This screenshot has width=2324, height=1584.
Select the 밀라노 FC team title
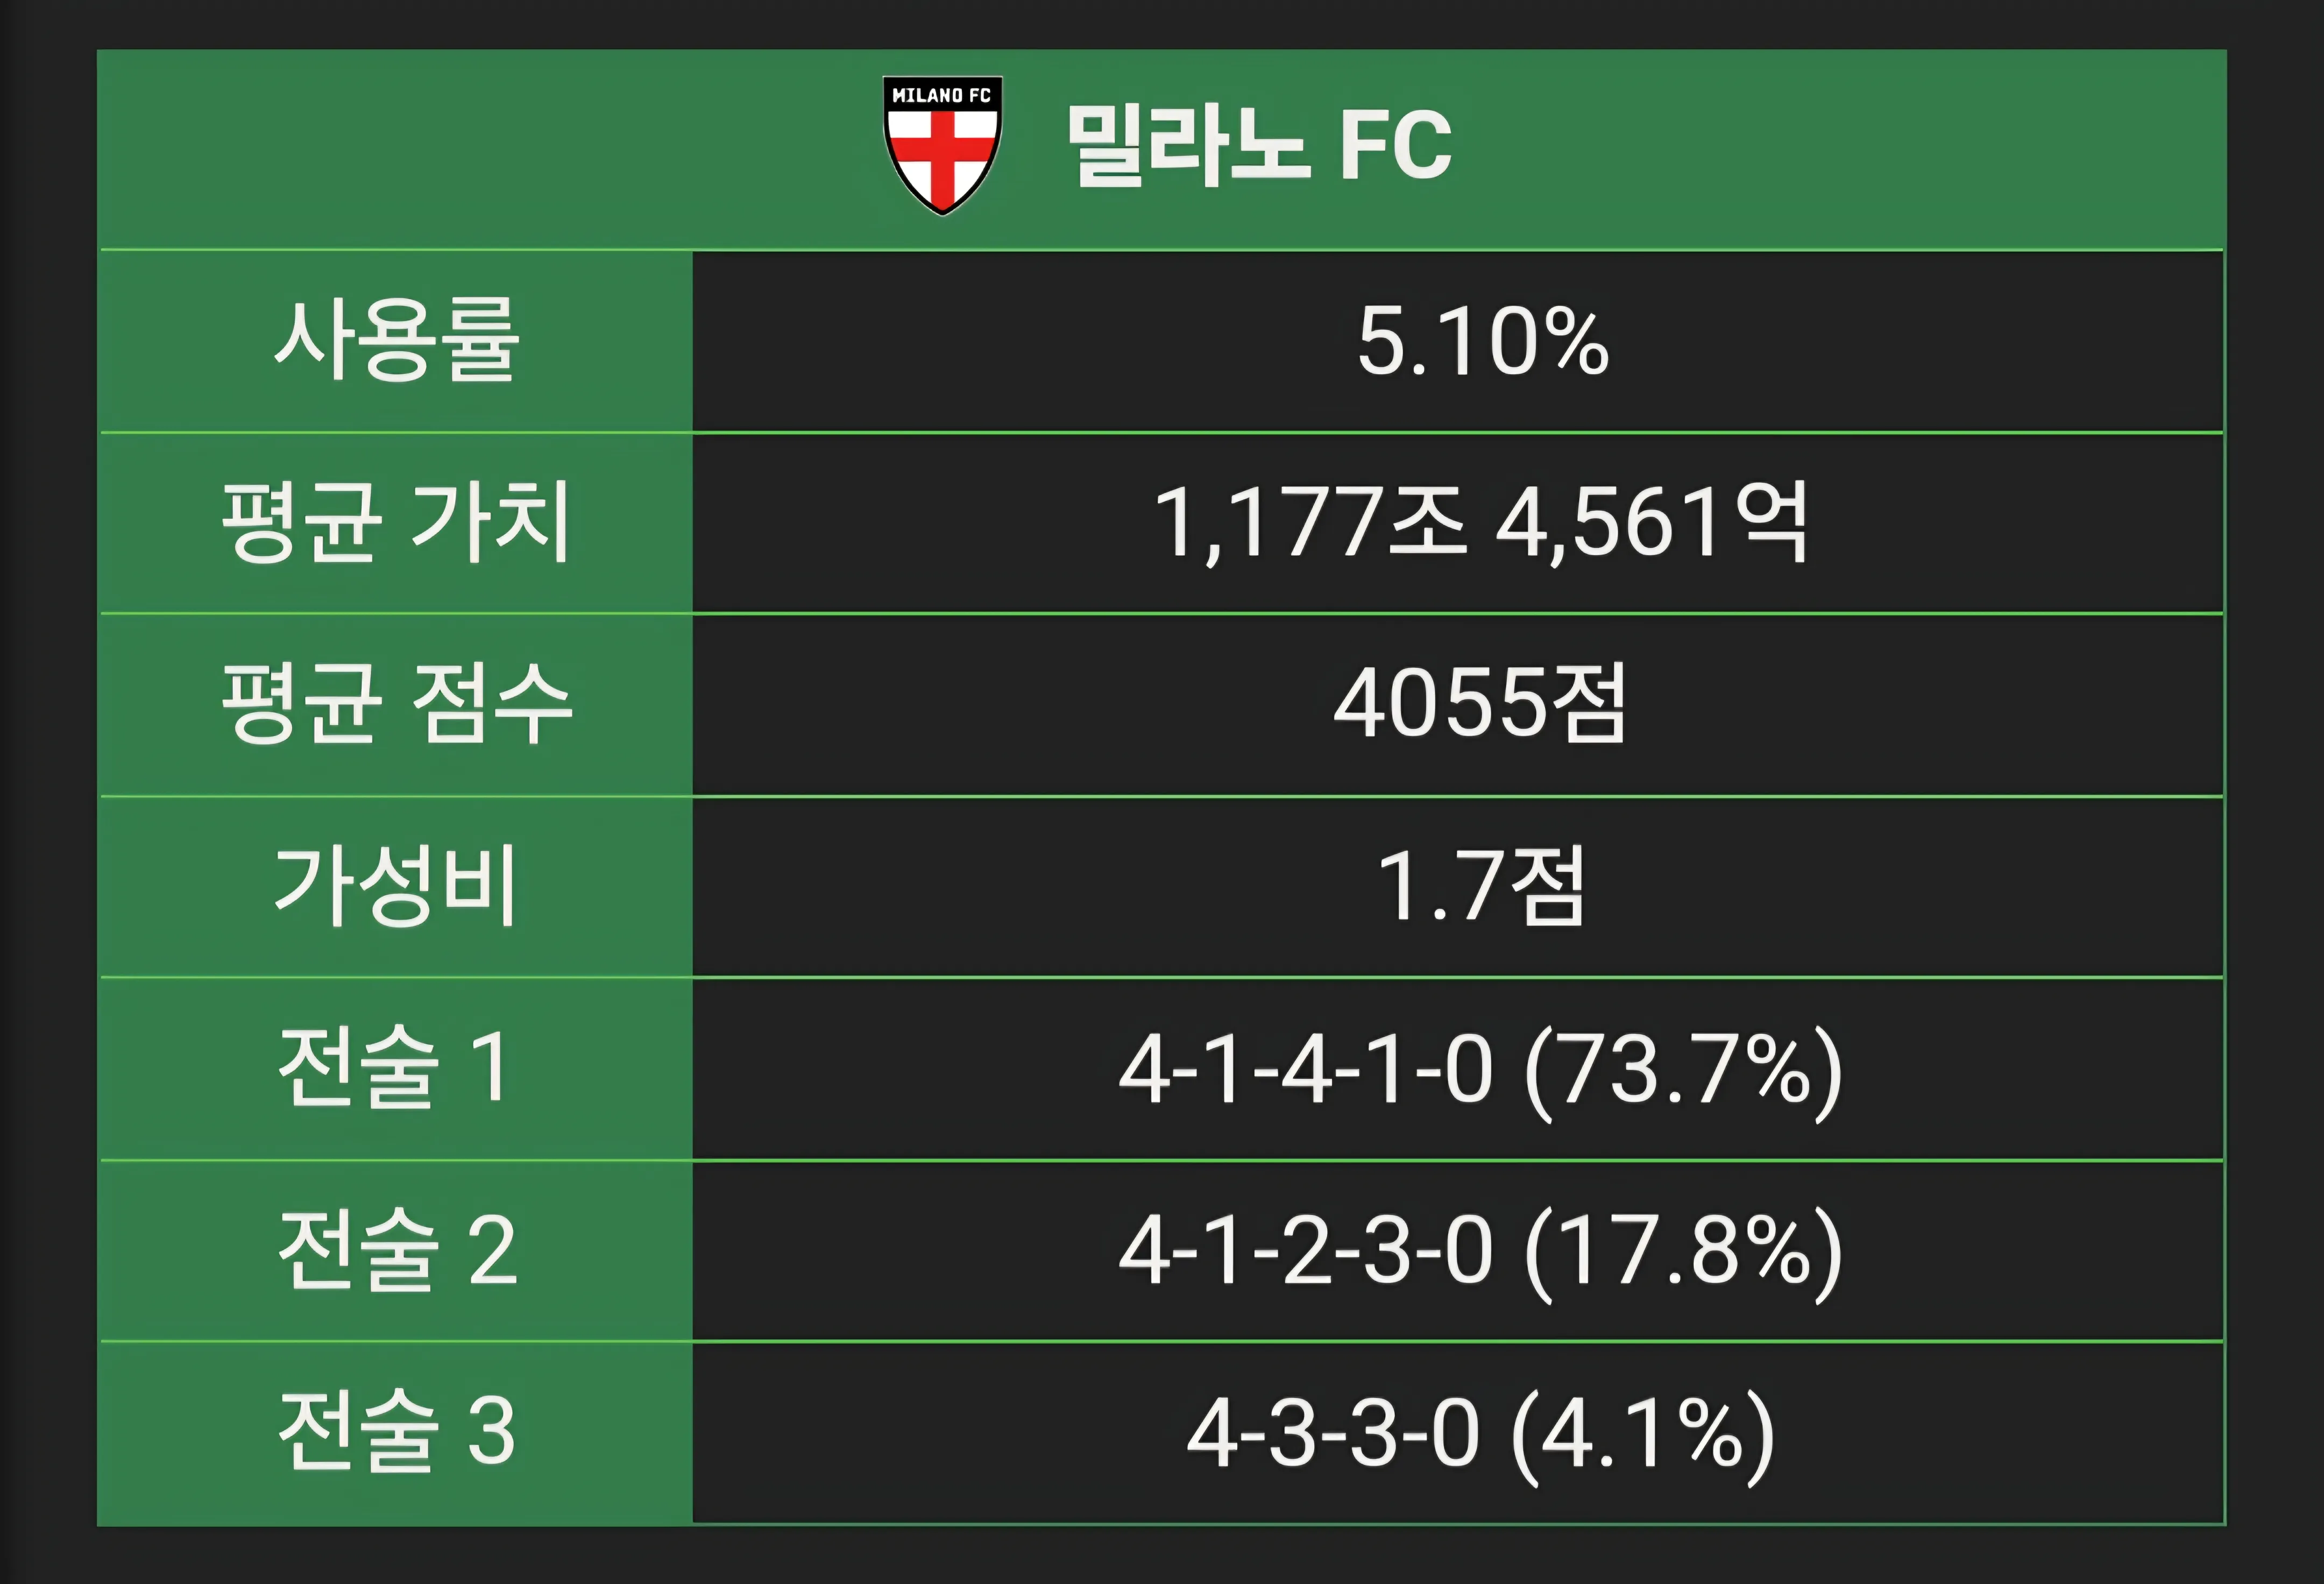click(1260, 146)
